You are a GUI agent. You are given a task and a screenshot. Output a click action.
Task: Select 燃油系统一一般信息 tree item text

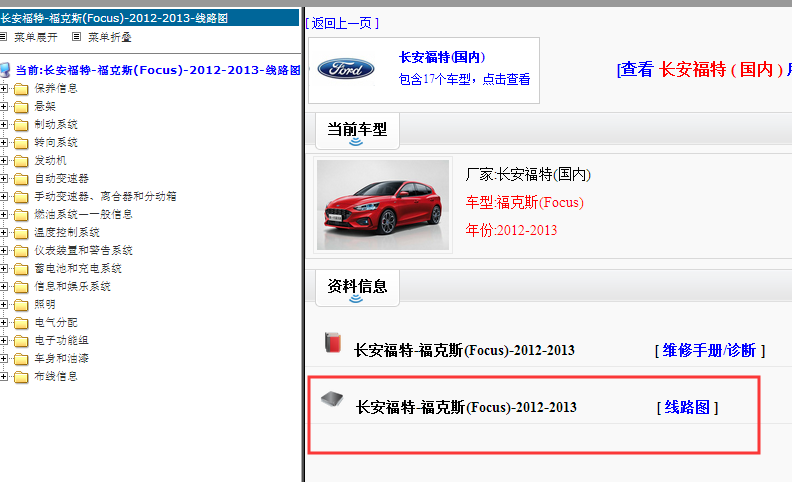[83, 214]
